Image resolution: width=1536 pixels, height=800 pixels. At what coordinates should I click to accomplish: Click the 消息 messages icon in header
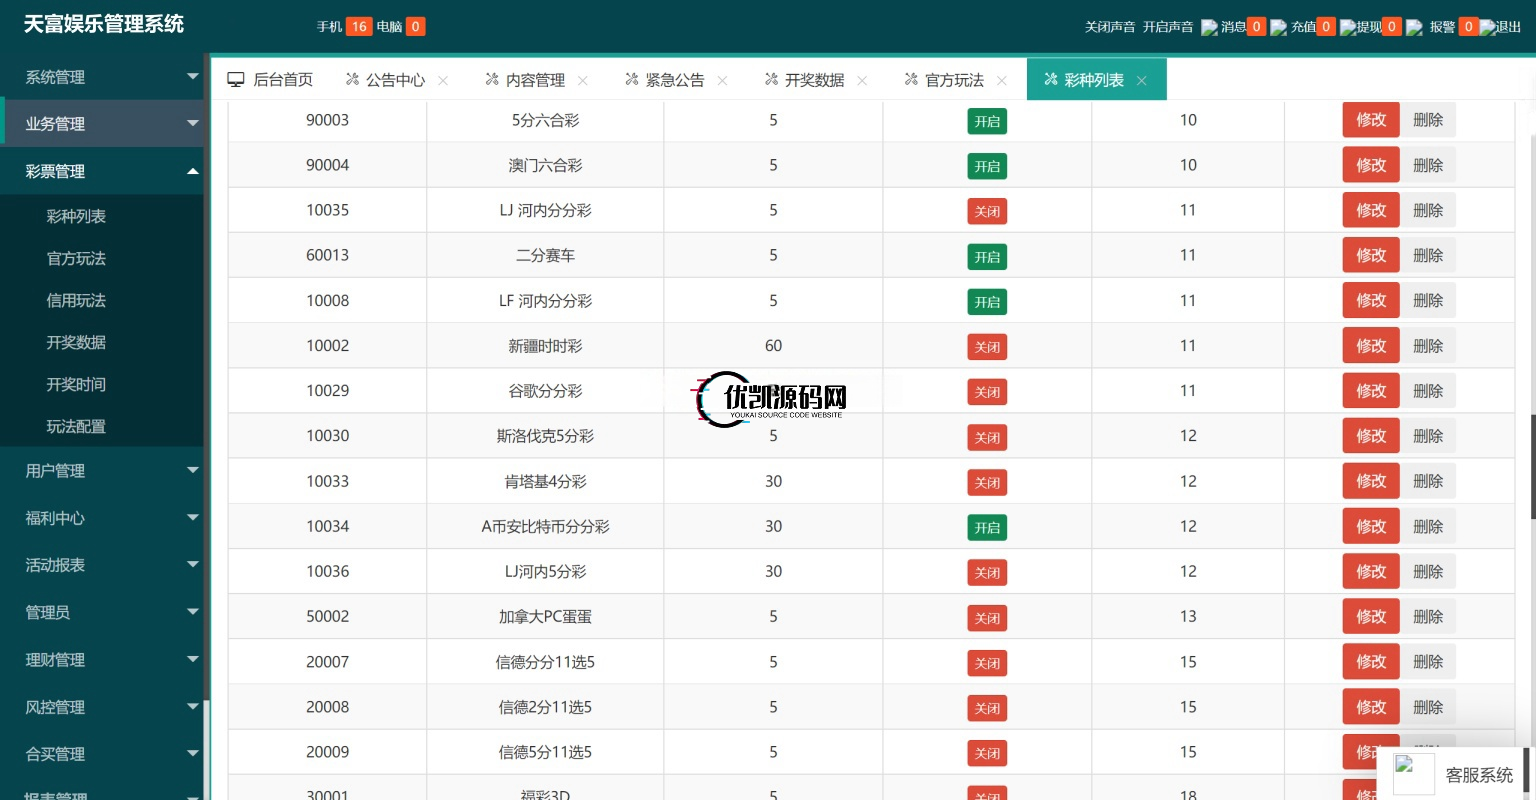pyautogui.click(x=1209, y=28)
